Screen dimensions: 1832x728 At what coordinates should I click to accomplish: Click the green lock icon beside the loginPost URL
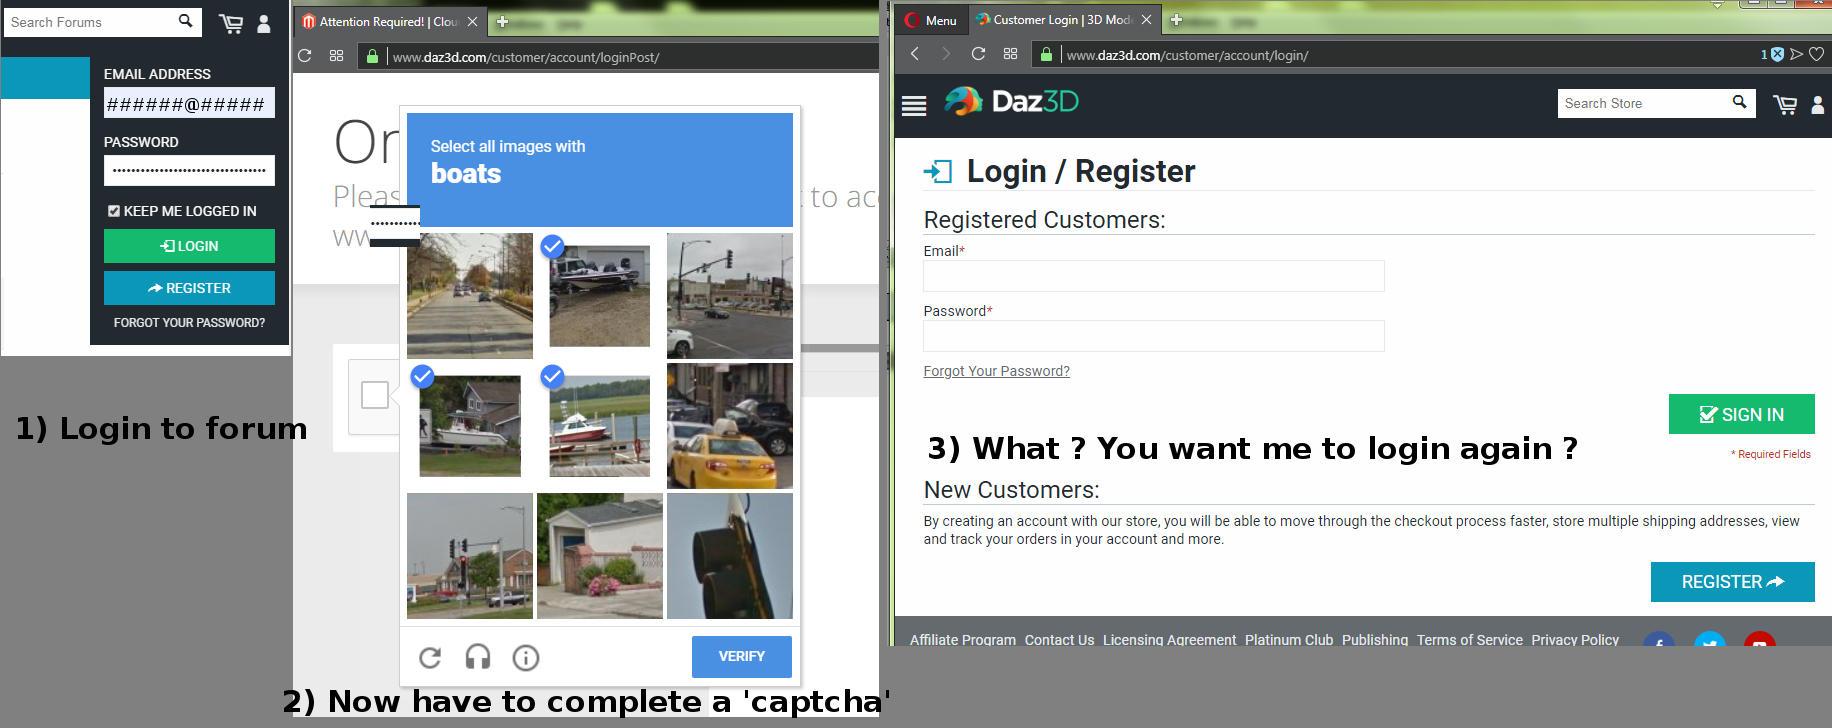coord(372,56)
